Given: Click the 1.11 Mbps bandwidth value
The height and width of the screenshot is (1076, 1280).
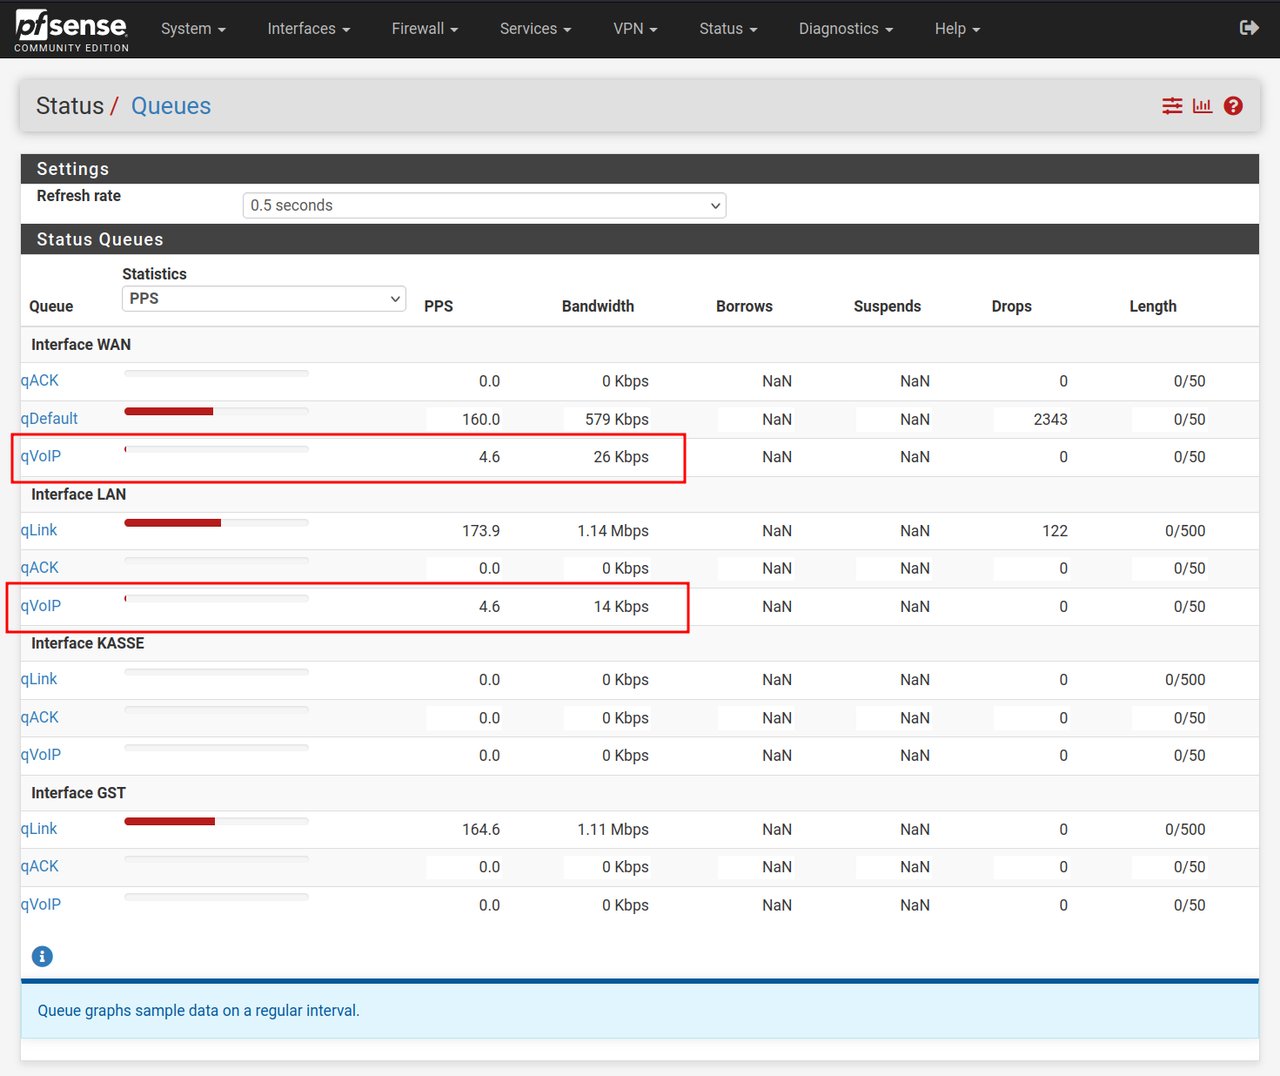Looking at the screenshot, I should (x=613, y=829).
